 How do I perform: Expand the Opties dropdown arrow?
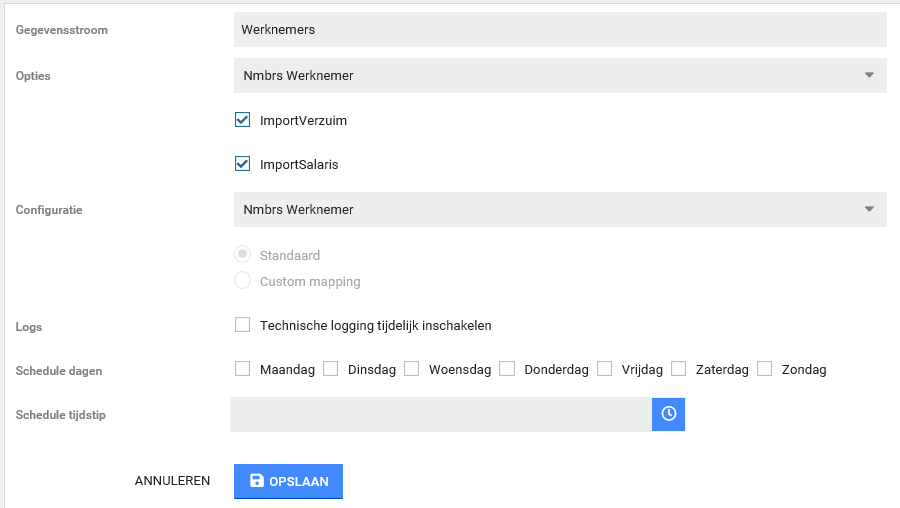click(x=868, y=75)
